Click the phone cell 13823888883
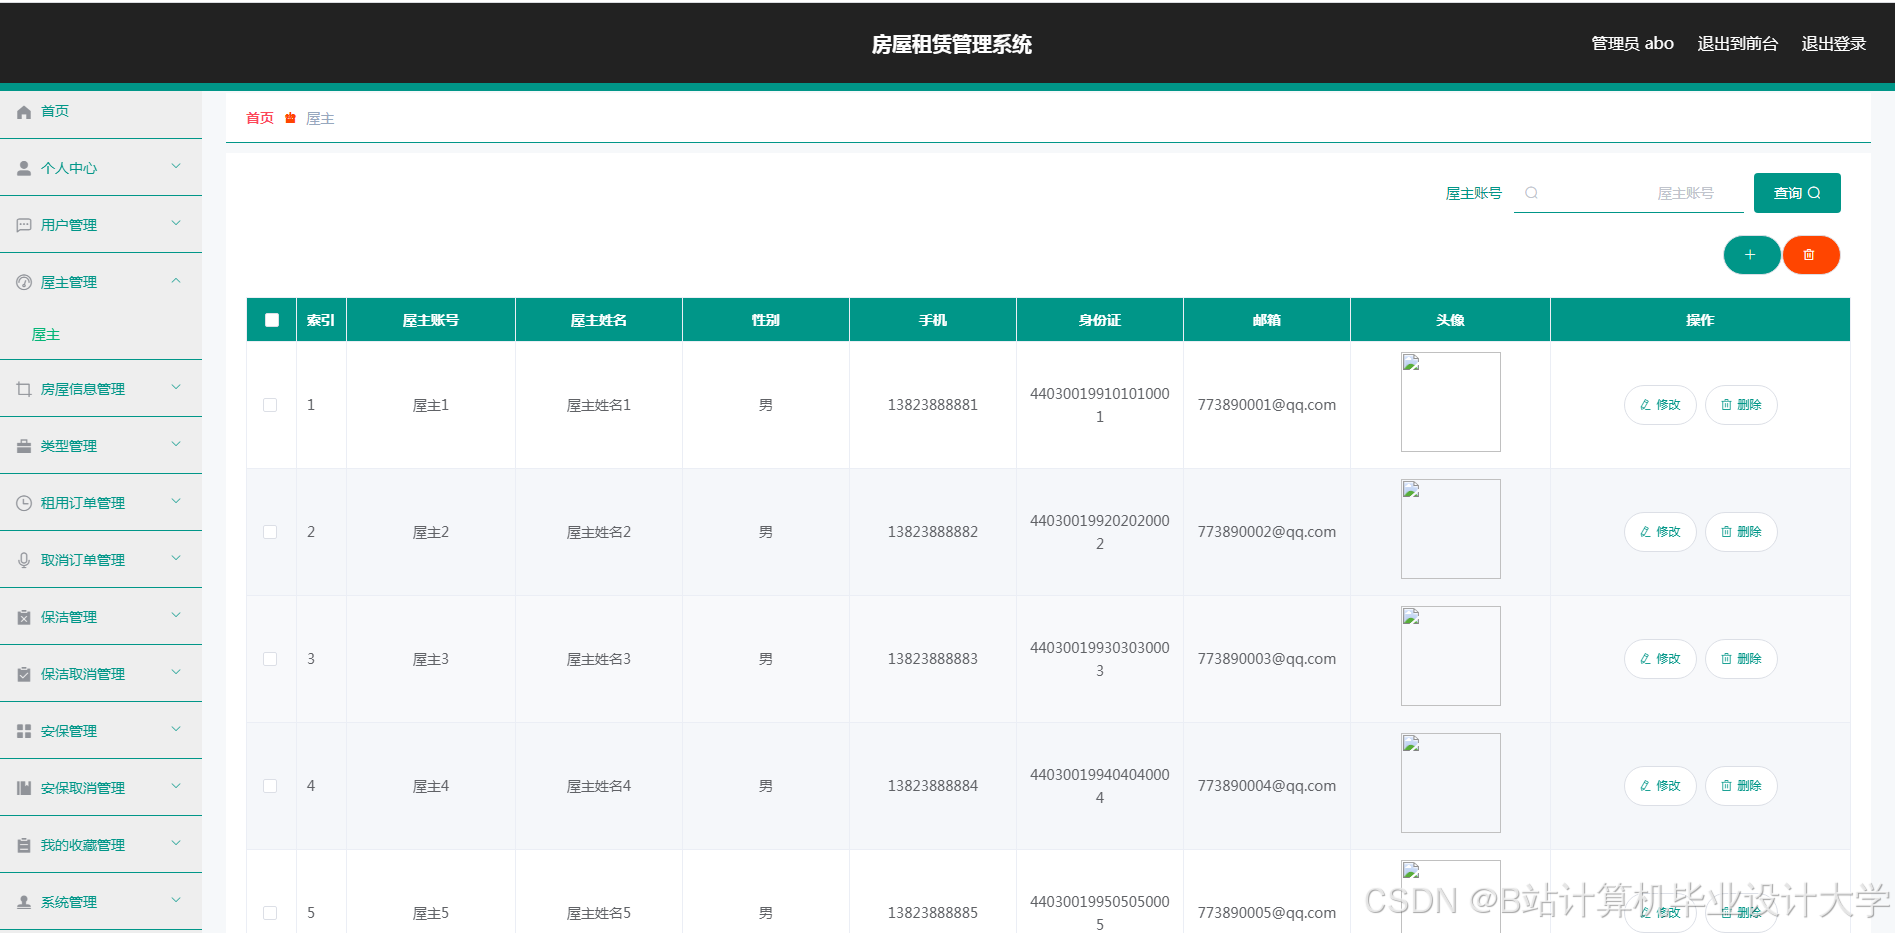 [933, 659]
